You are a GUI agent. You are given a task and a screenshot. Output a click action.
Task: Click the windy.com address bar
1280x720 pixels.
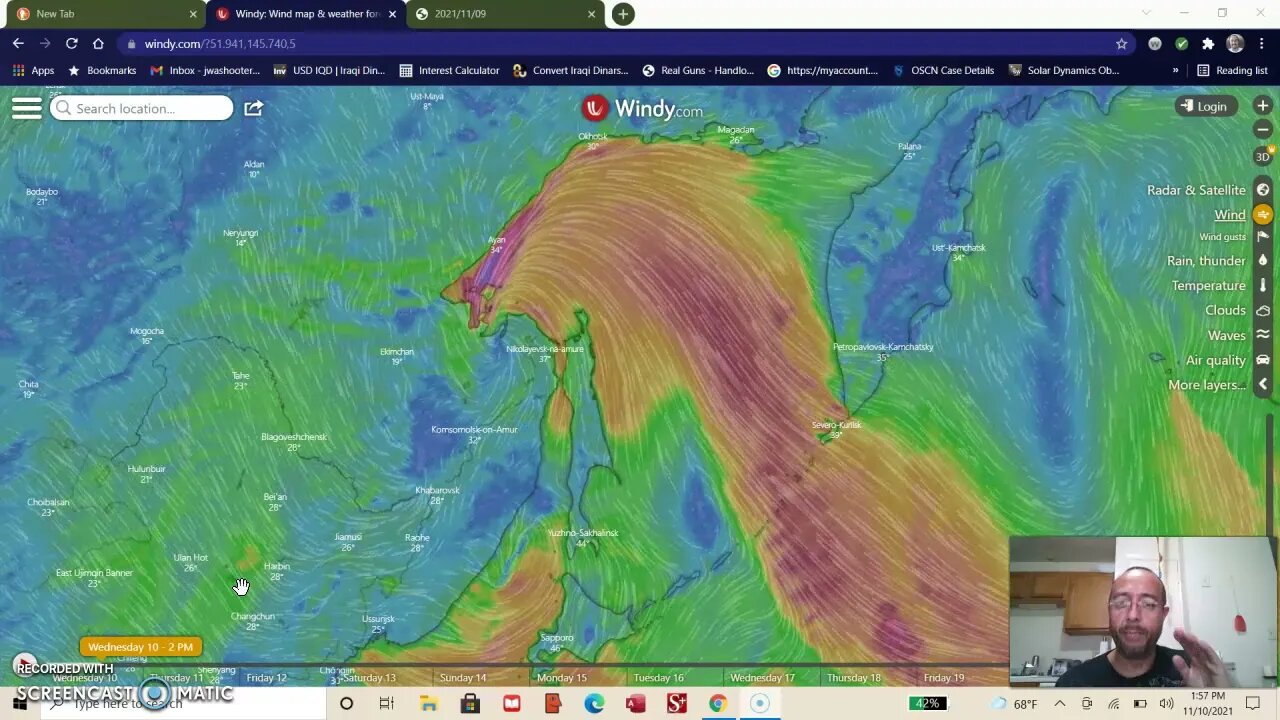(x=620, y=44)
